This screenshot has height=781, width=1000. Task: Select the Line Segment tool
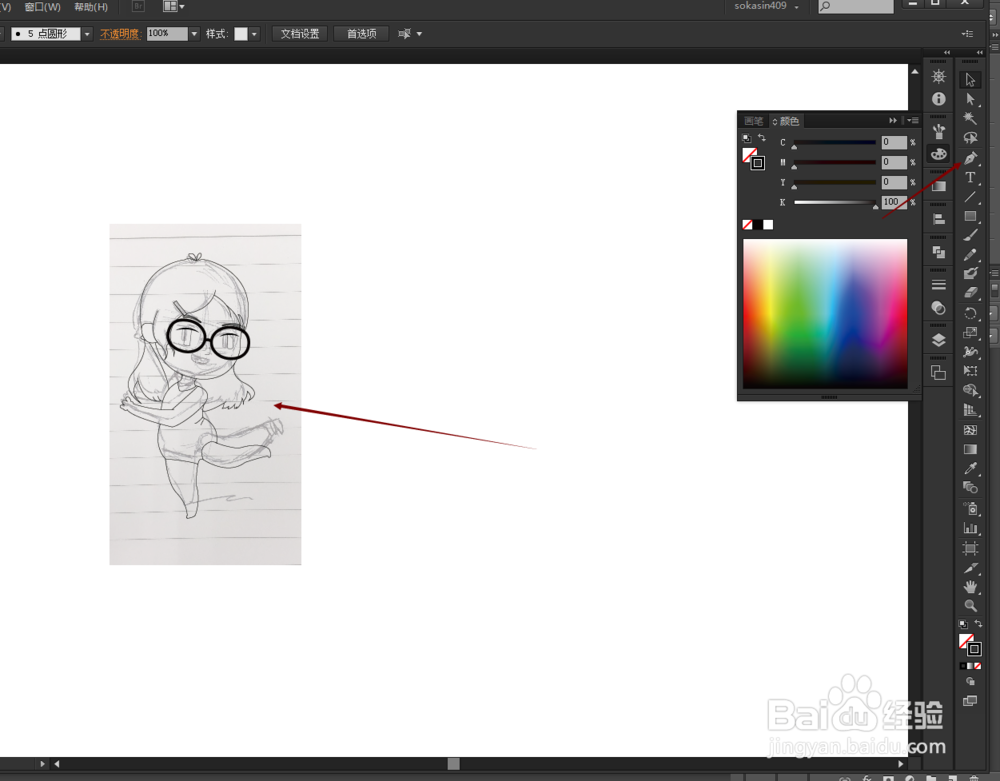coord(970,196)
